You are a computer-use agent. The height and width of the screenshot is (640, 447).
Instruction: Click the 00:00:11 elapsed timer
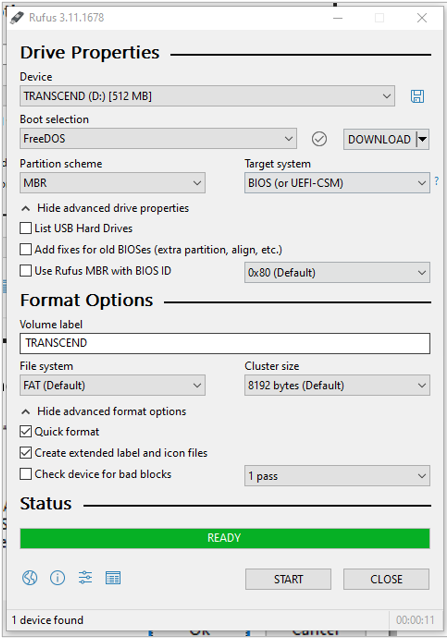(415, 620)
